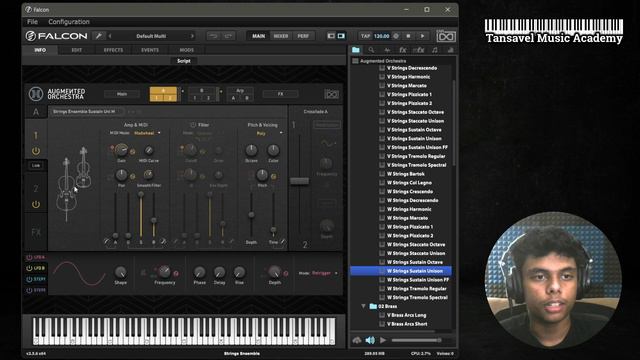Load previous multi with left arrow

pos(110,36)
